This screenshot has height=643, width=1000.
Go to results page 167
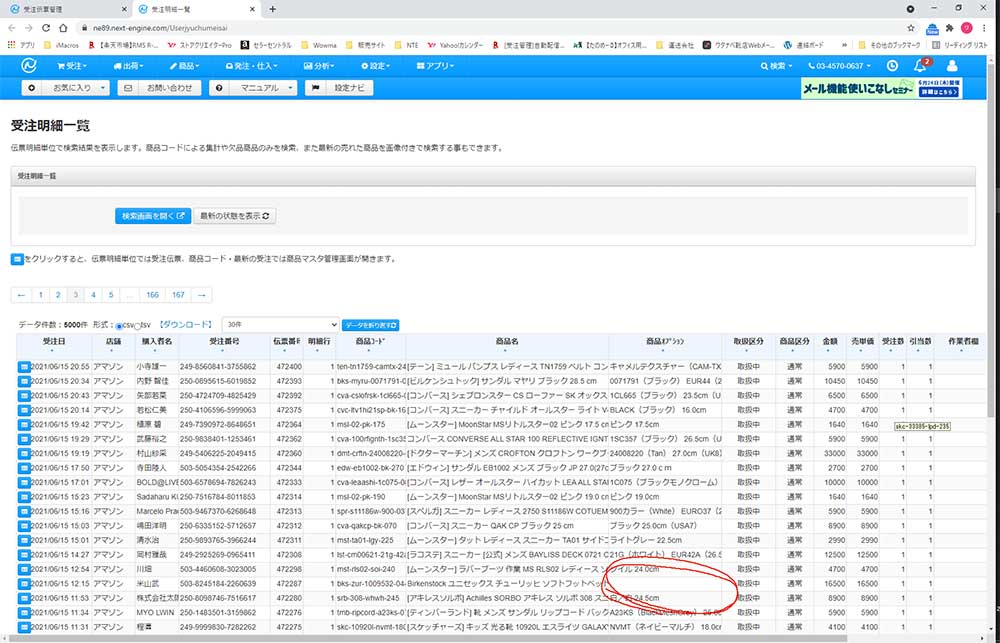[179, 295]
